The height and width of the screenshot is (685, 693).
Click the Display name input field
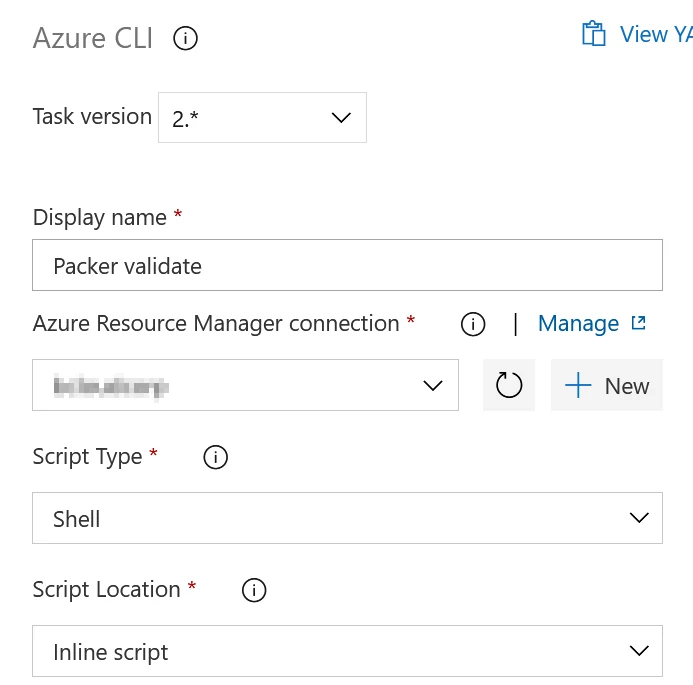347,265
